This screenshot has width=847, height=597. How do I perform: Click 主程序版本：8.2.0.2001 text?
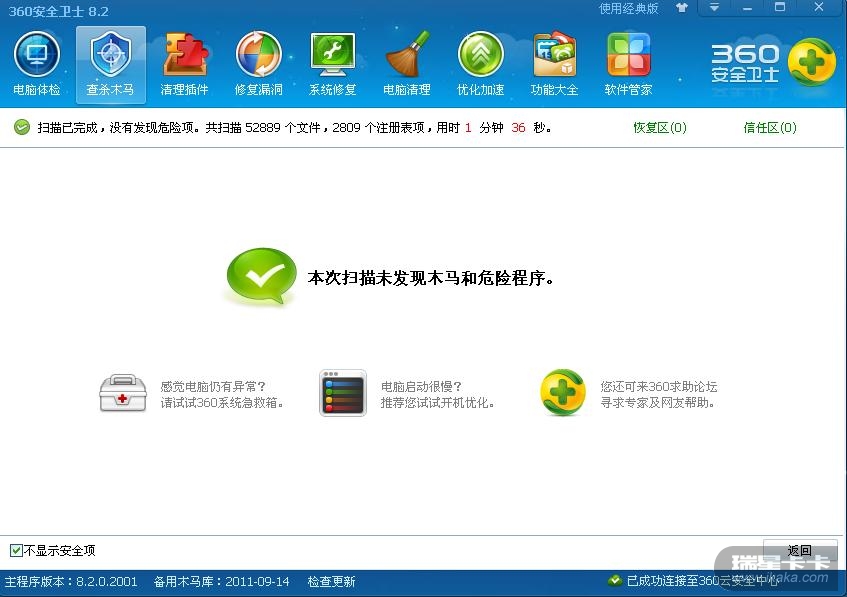click(71, 582)
